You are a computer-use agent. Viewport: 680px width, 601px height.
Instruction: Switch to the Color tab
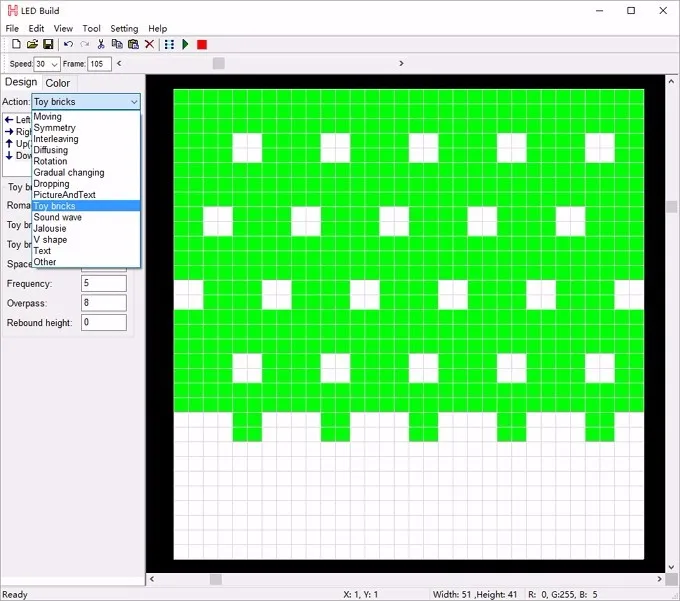tap(58, 83)
